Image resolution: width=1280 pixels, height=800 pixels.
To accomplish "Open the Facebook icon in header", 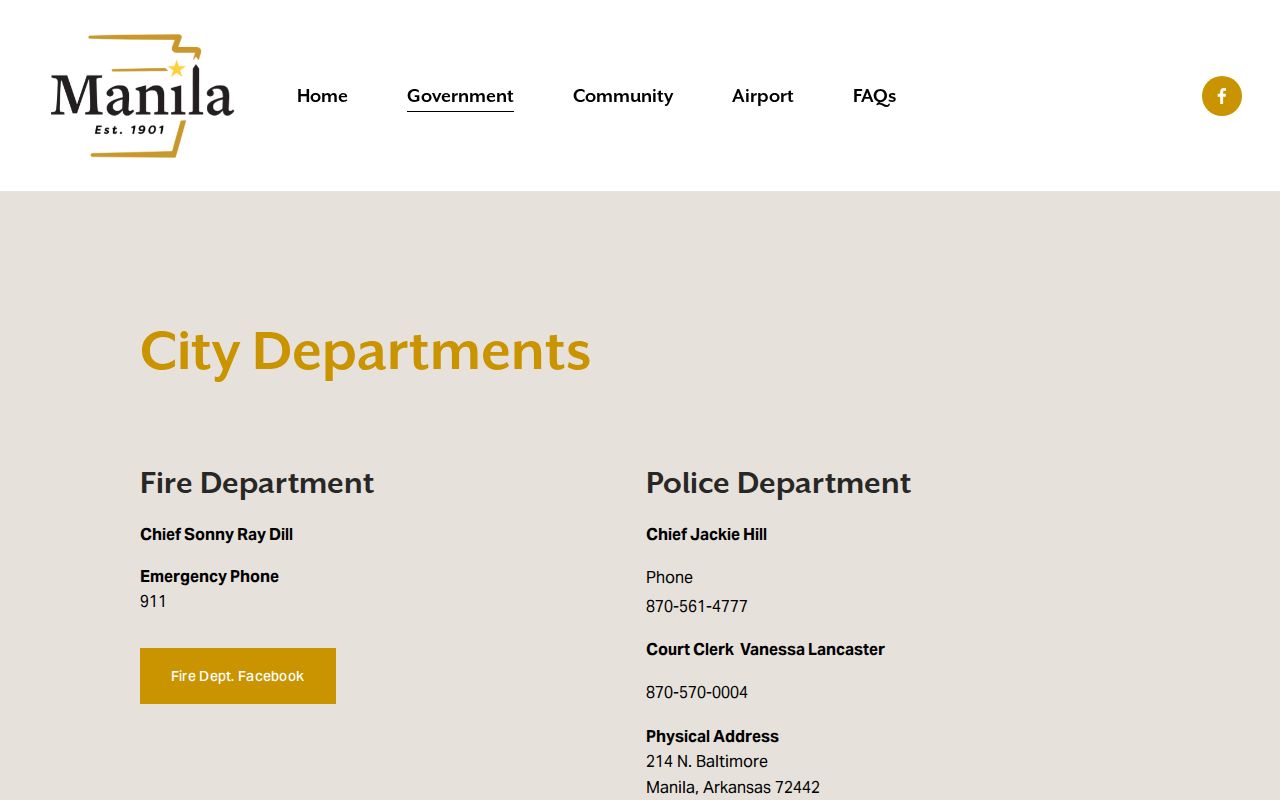I will coord(1221,96).
